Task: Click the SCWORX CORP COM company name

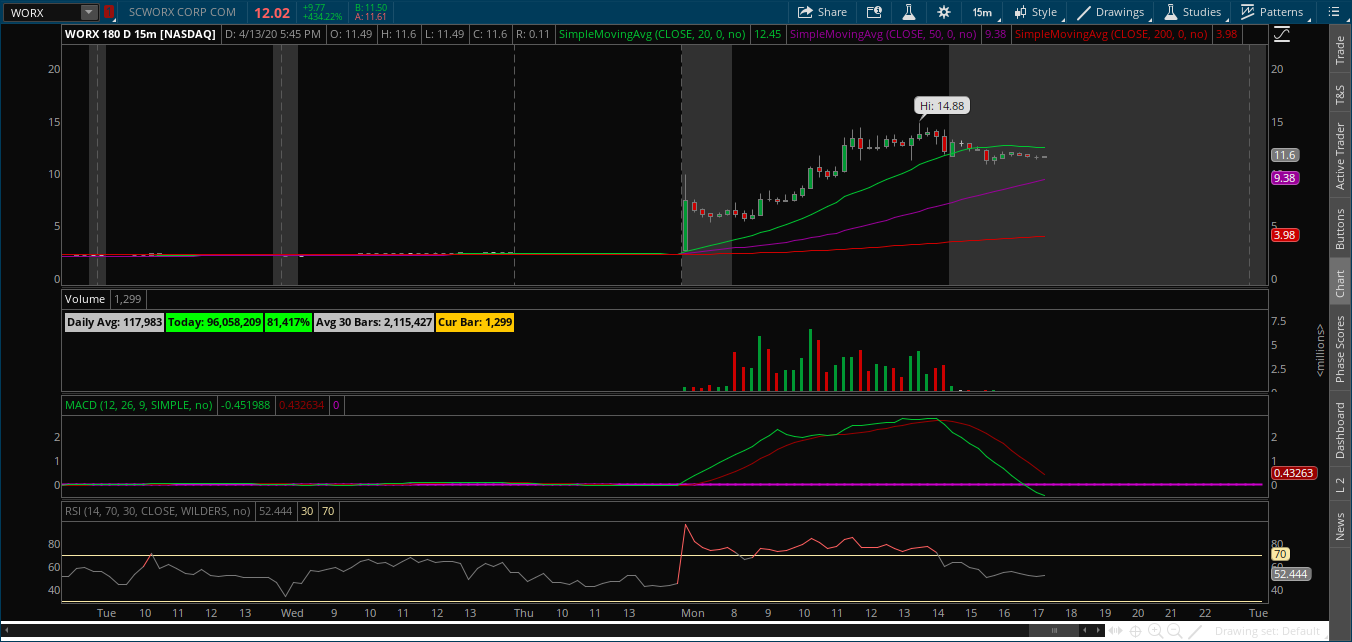Action: click(x=183, y=12)
